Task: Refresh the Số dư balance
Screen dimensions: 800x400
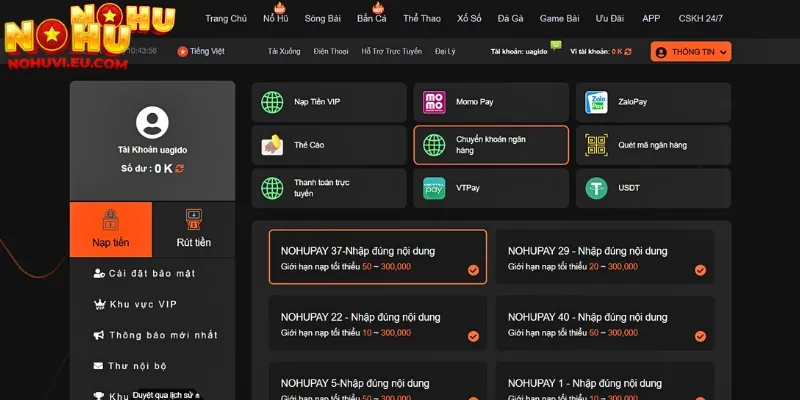Action: tap(179, 168)
